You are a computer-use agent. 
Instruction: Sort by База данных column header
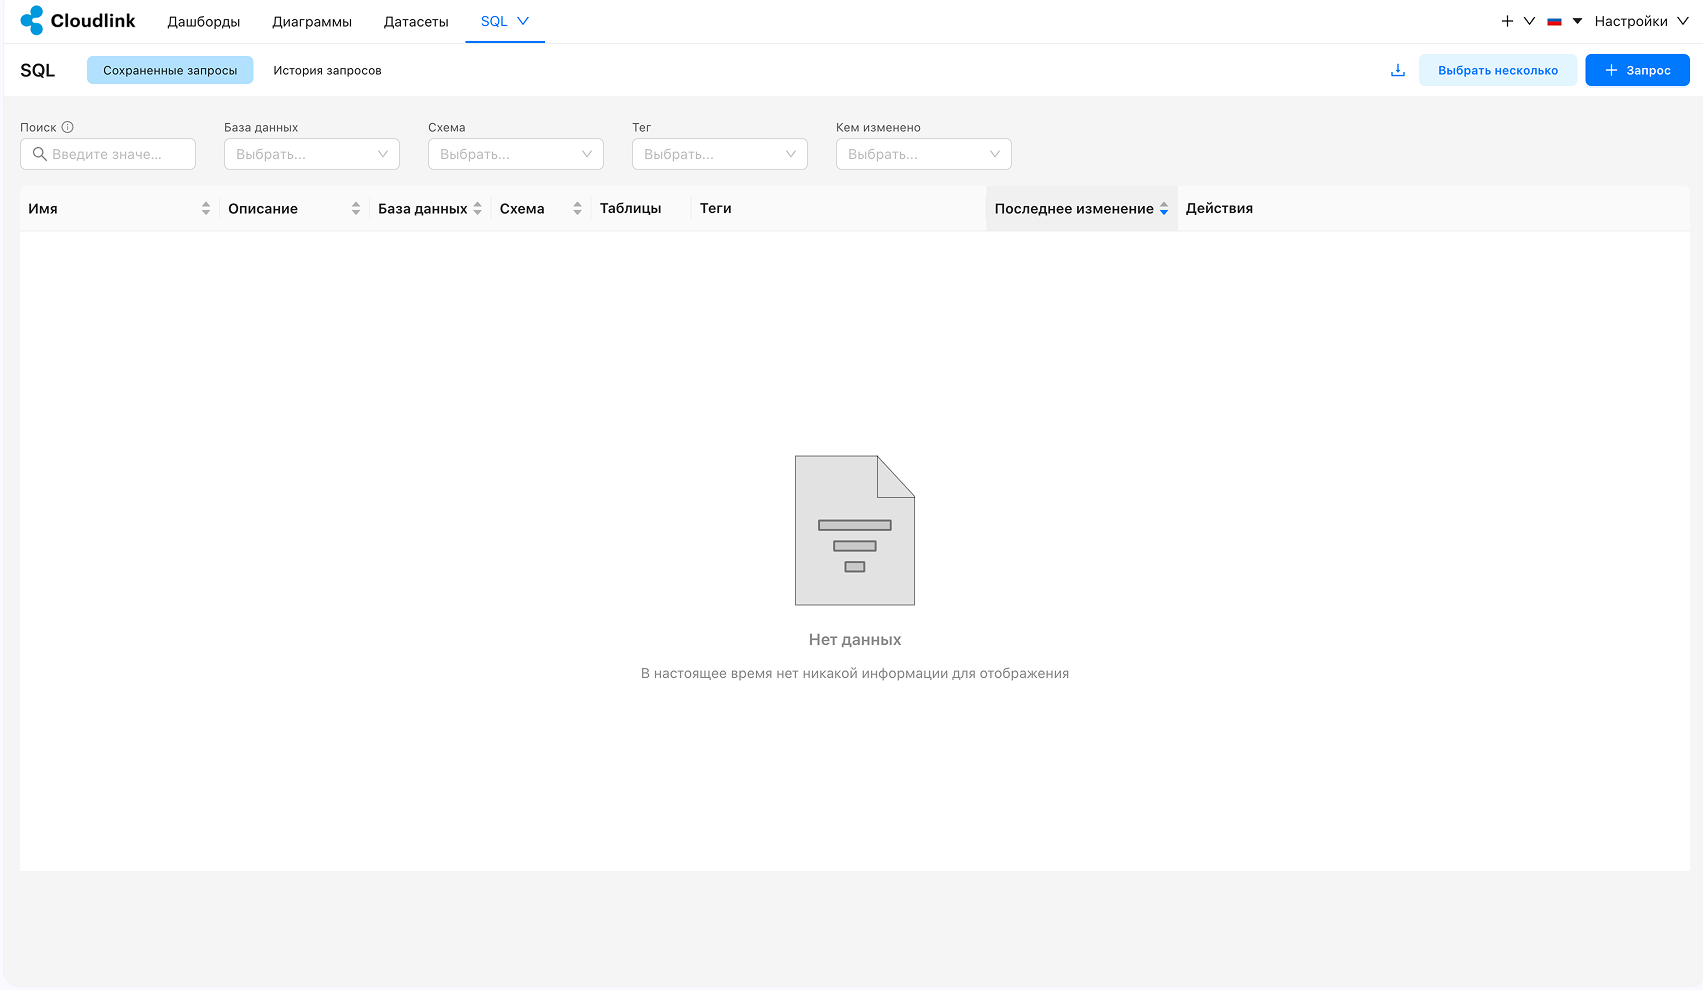pos(430,208)
